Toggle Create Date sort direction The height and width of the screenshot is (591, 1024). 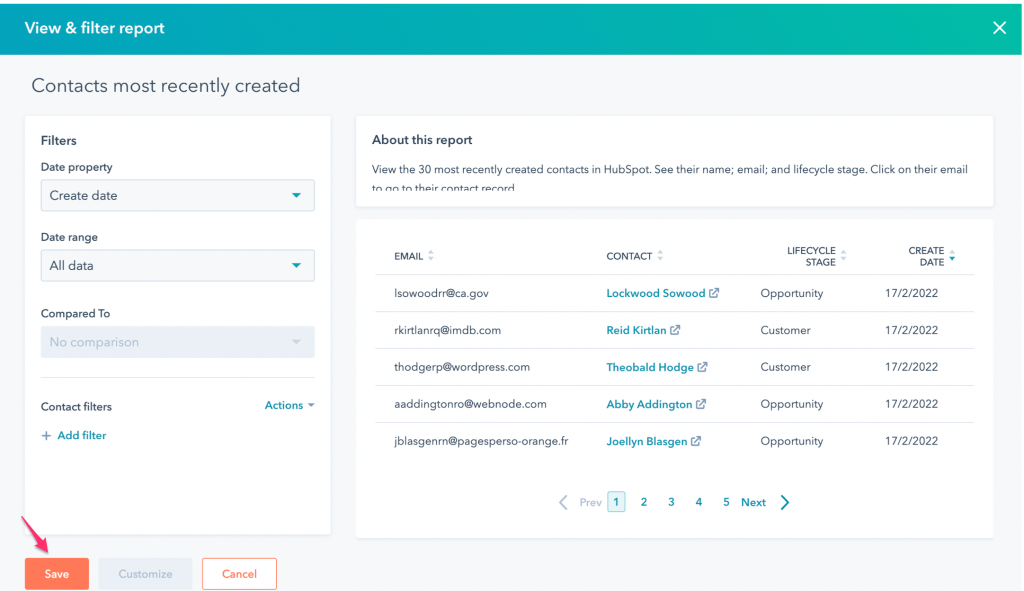coord(951,257)
